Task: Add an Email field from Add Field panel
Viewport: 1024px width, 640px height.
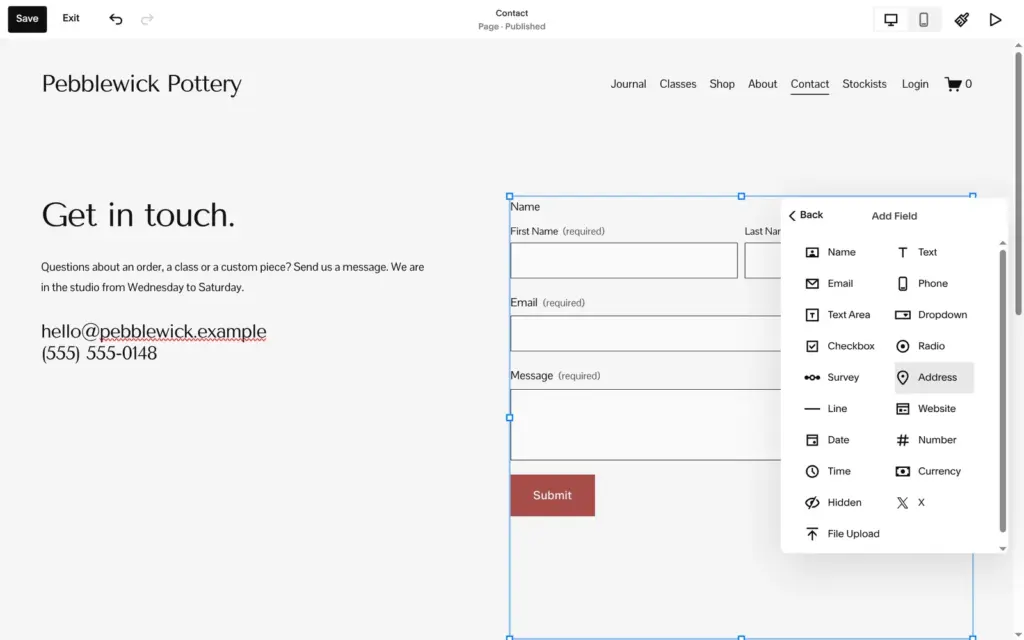Action: pyautogui.click(x=829, y=283)
